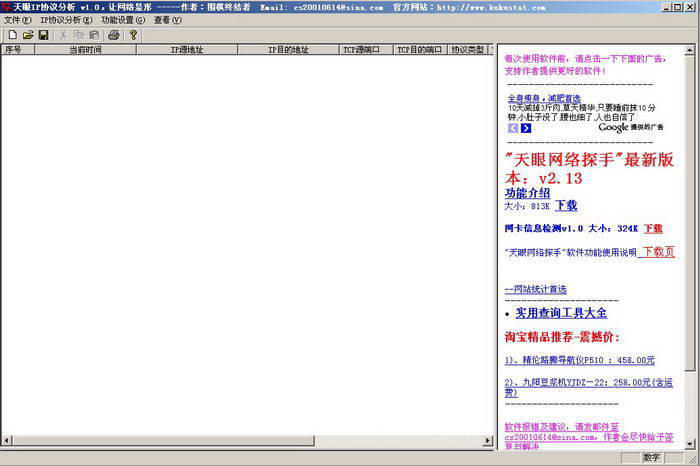Open the 查看(V) menu

(x=168, y=20)
